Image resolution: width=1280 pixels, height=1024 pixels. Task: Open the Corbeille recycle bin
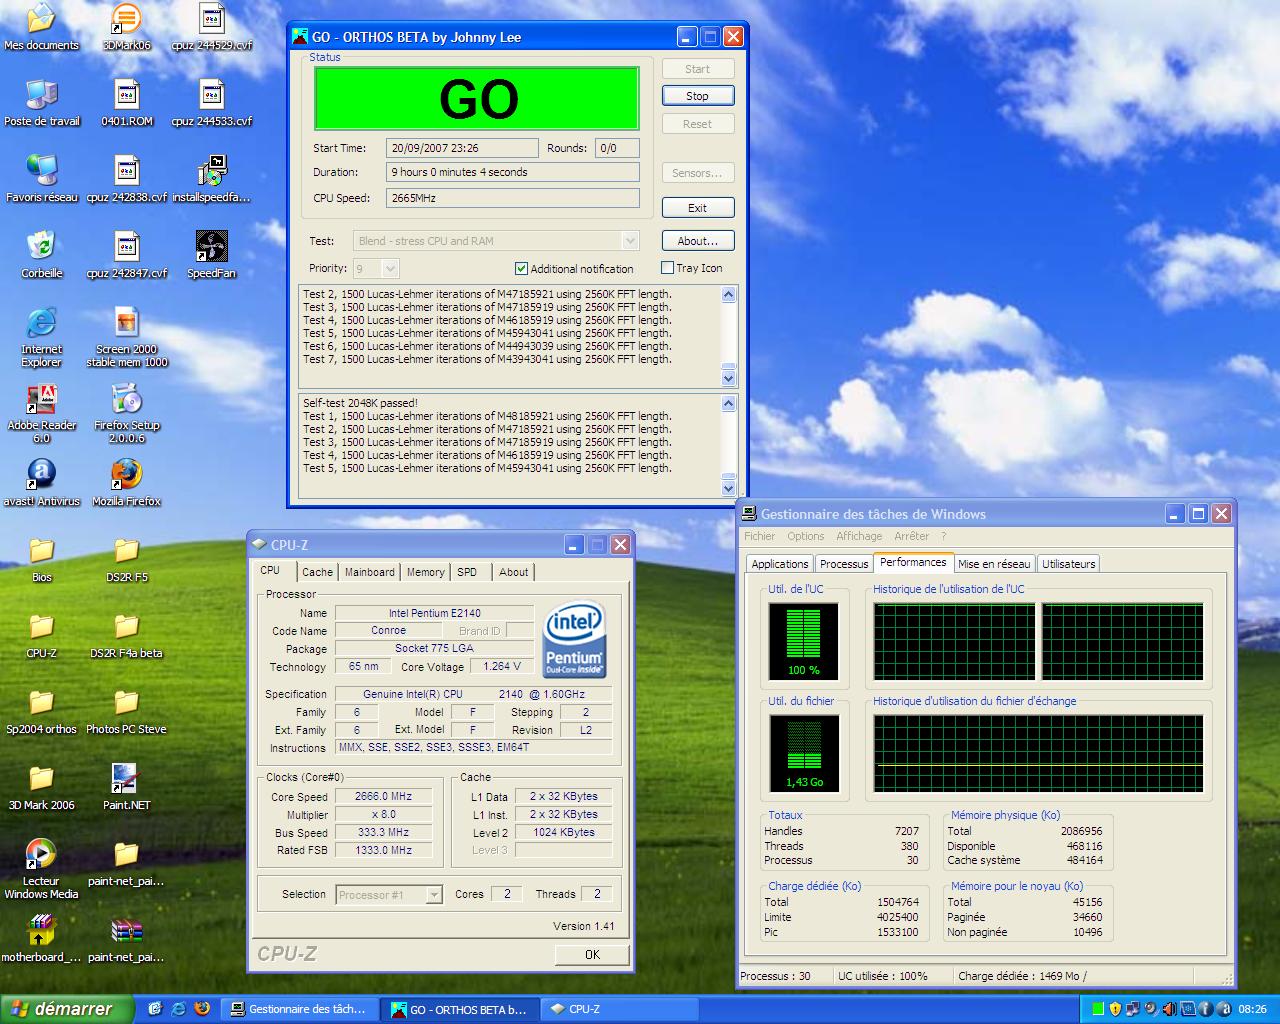pyautogui.click(x=41, y=247)
